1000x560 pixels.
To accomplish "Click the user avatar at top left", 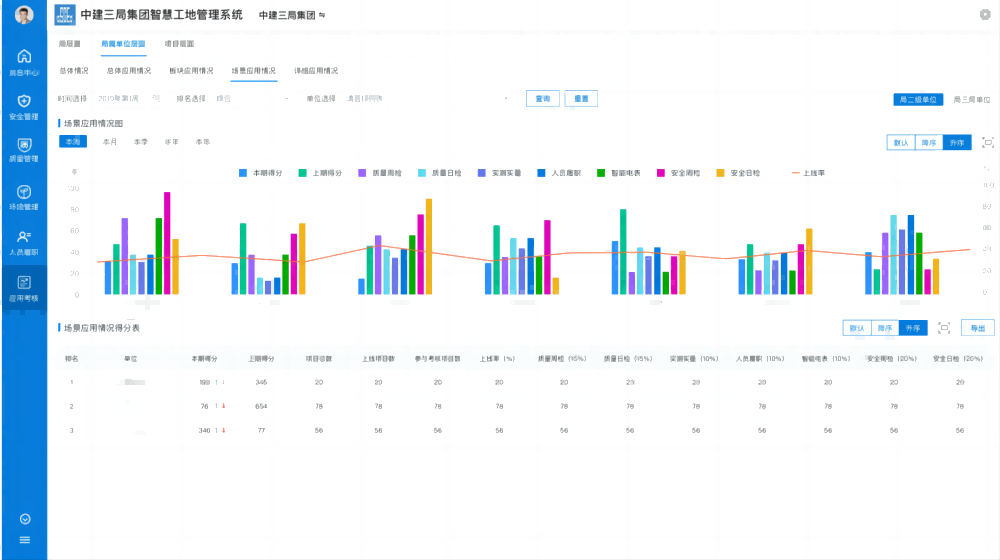I will [x=24, y=15].
